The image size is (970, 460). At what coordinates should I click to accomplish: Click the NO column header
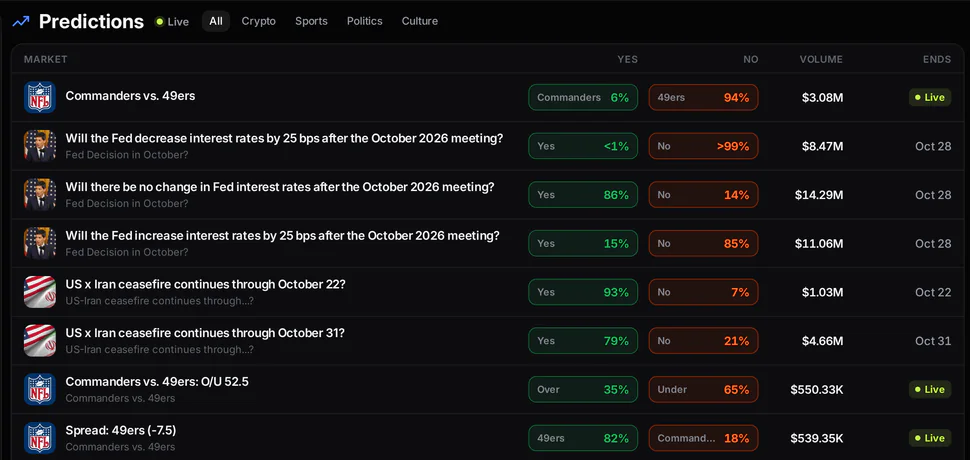750,59
